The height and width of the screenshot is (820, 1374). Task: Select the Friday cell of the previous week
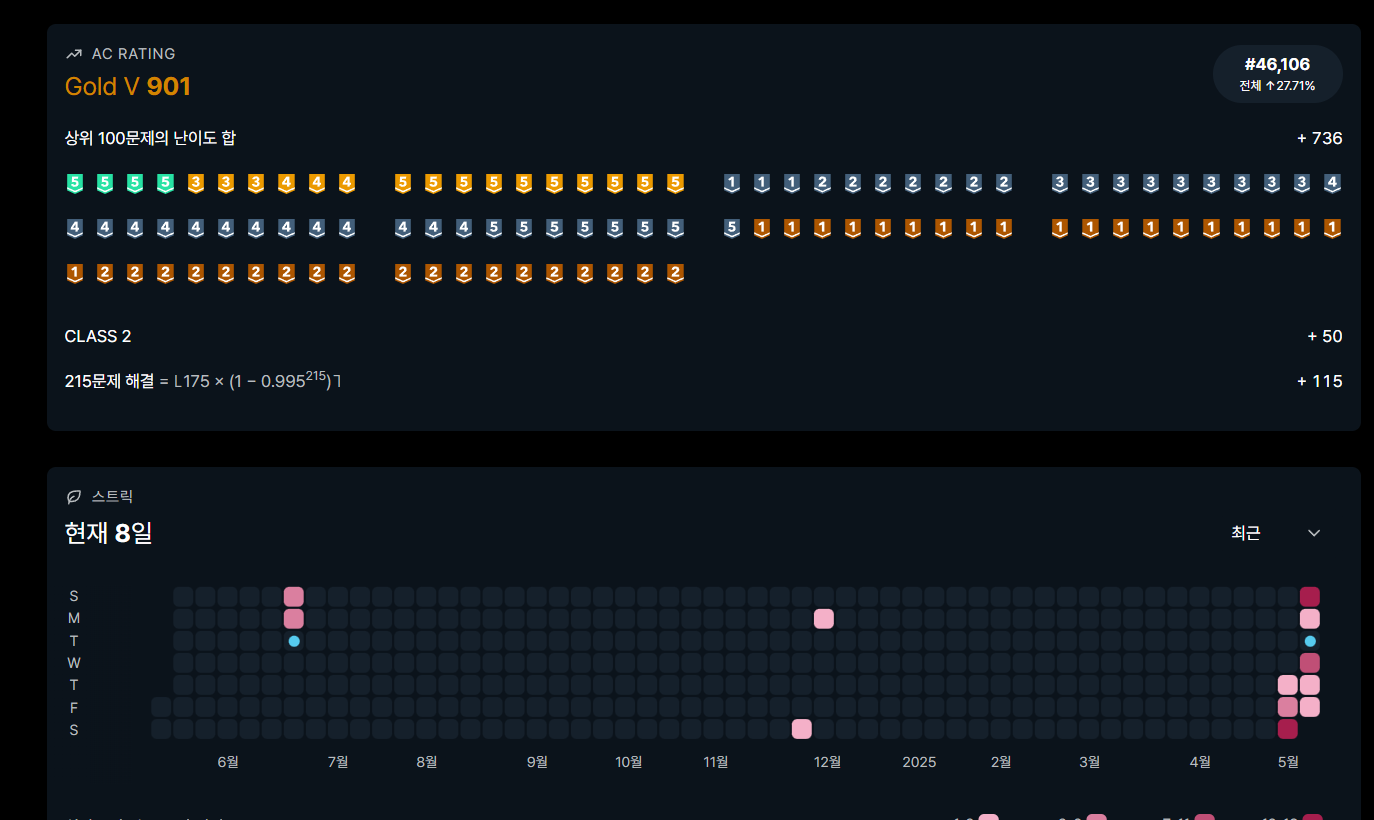pyautogui.click(x=1288, y=707)
